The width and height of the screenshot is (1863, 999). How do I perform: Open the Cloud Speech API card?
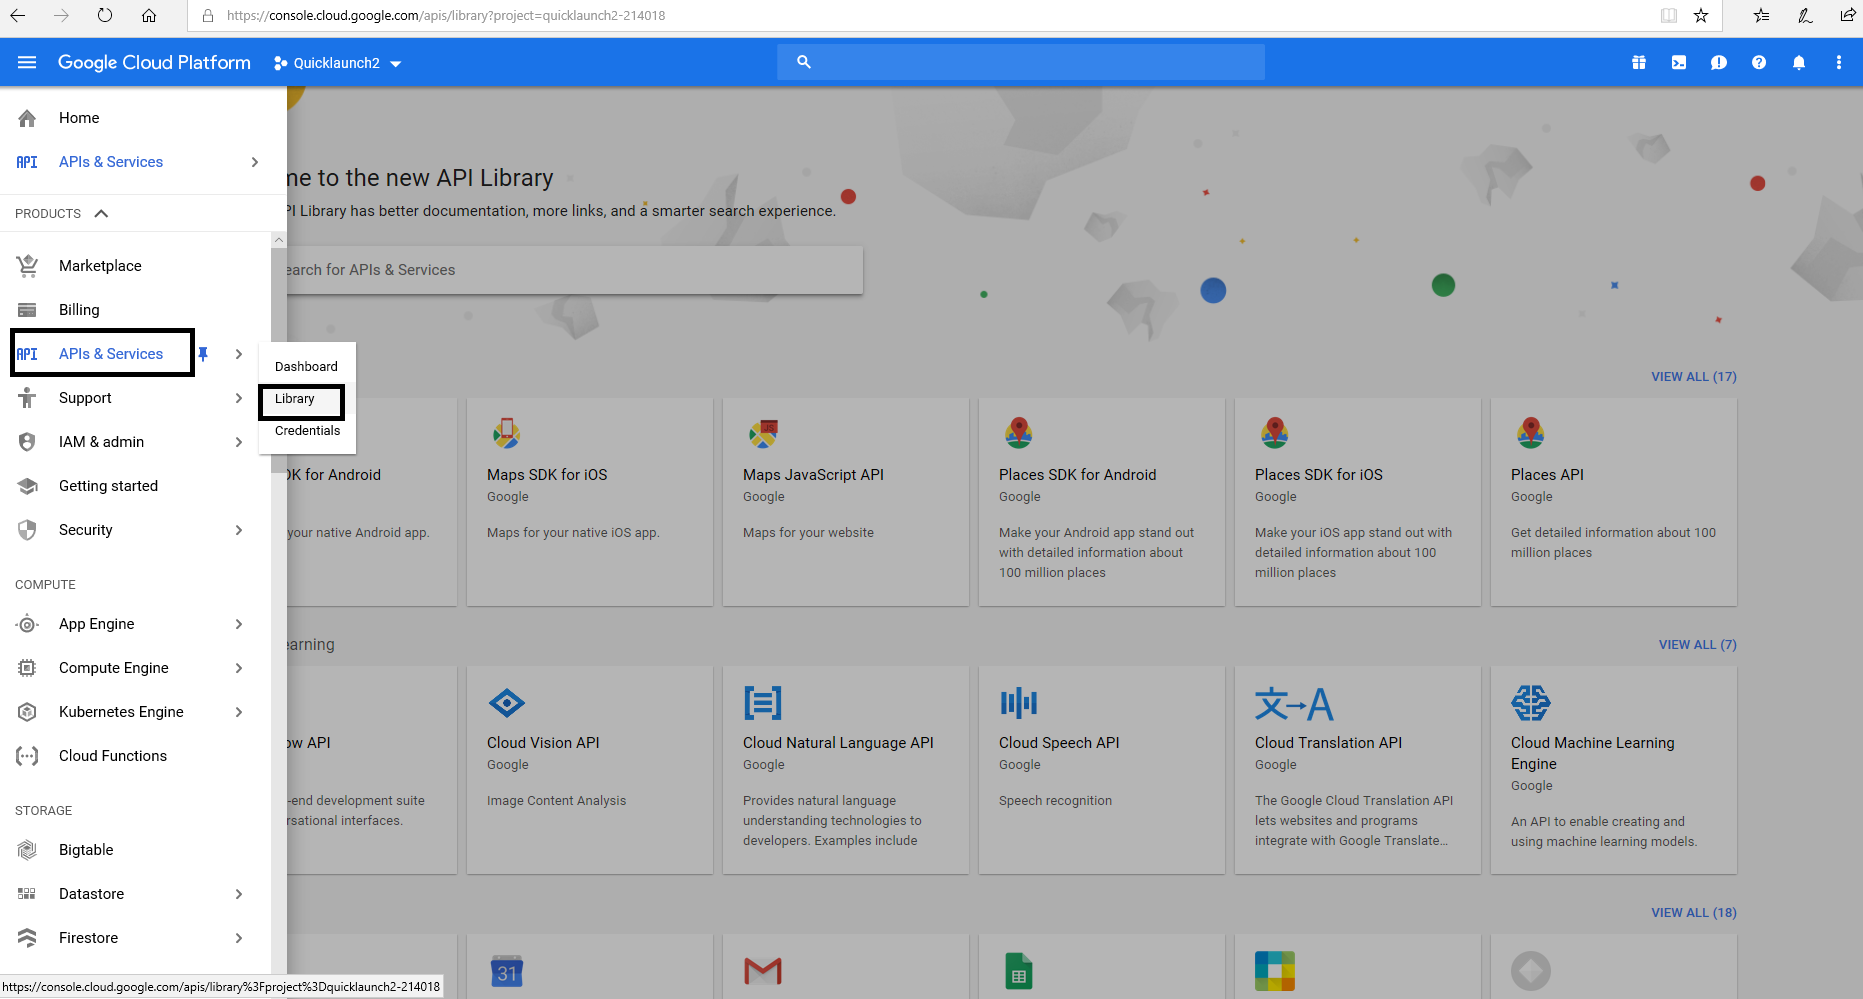(x=1101, y=770)
